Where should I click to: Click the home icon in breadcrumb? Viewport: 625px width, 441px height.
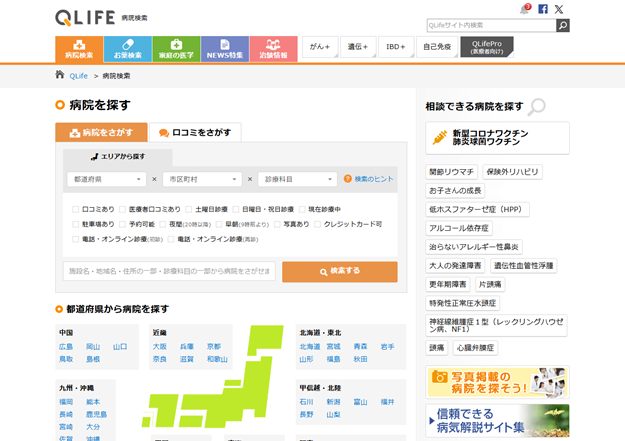point(60,75)
